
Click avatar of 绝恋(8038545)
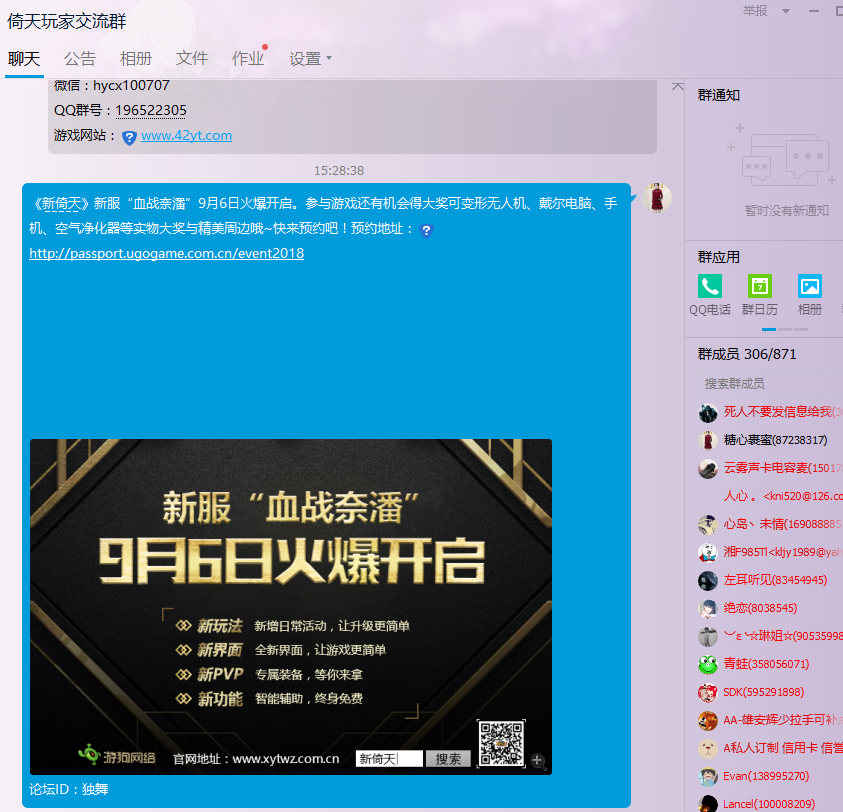[708, 609]
